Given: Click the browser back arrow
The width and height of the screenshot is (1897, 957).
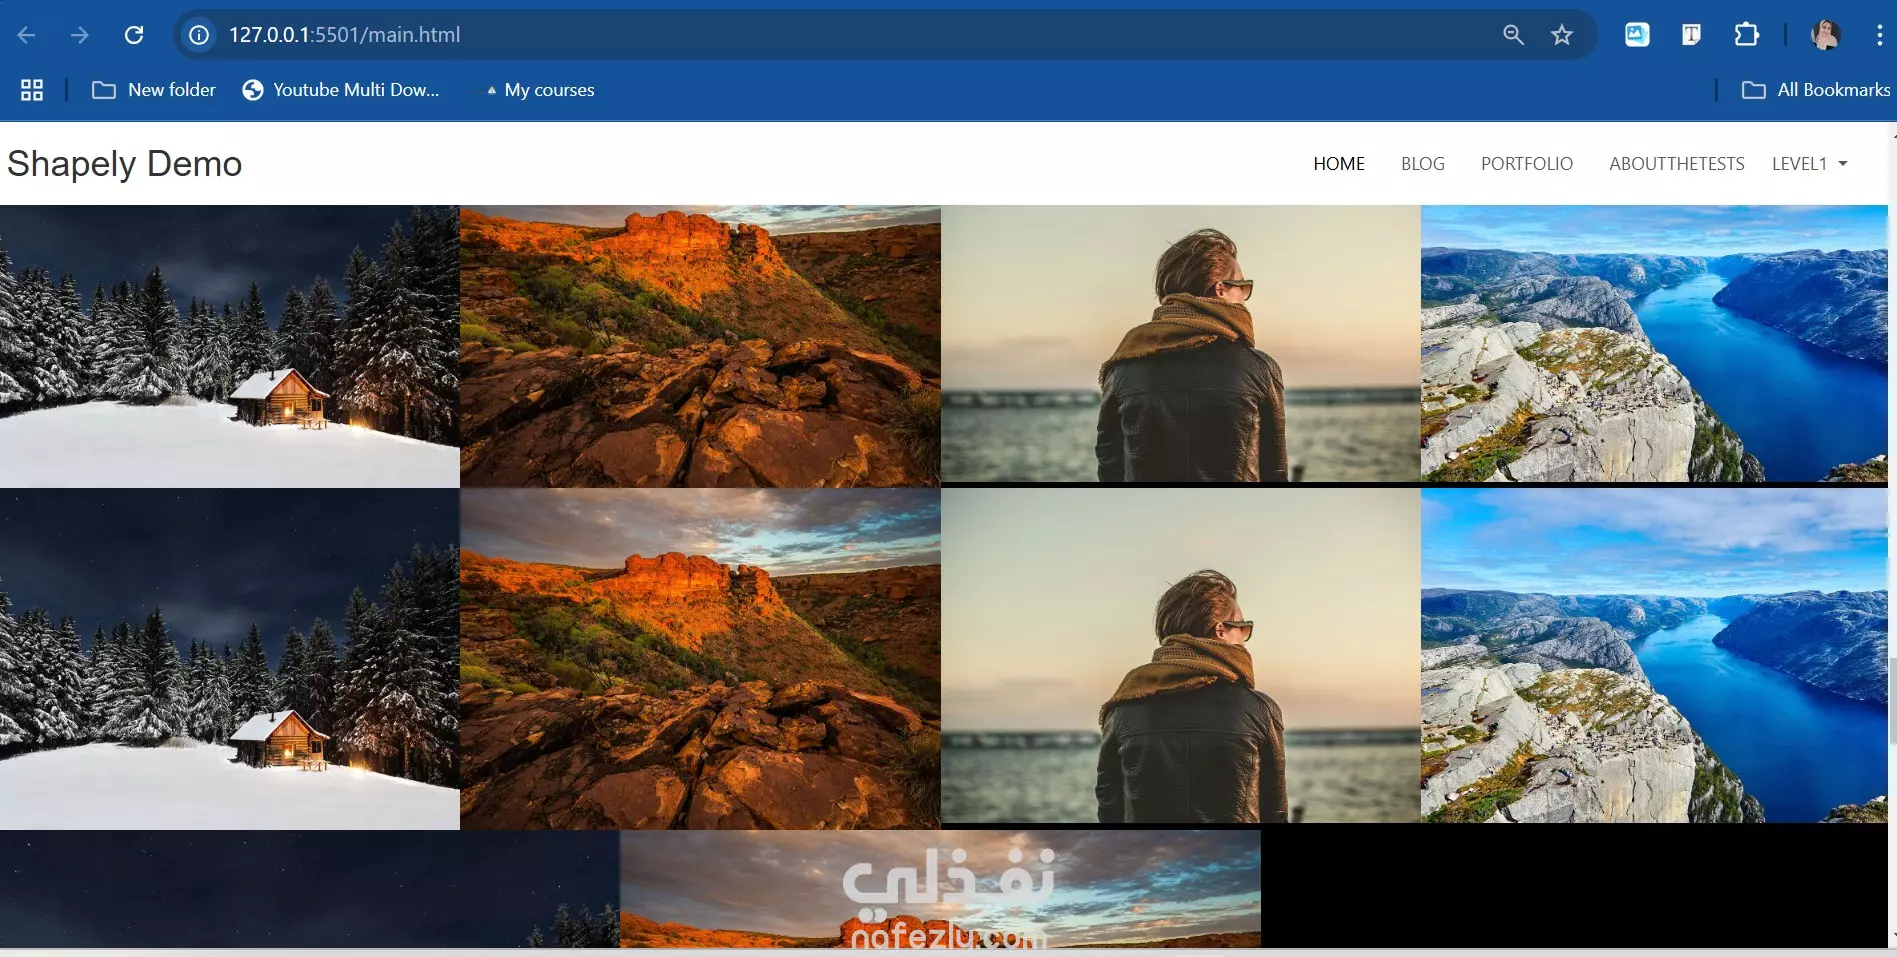Looking at the screenshot, I should click(27, 35).
